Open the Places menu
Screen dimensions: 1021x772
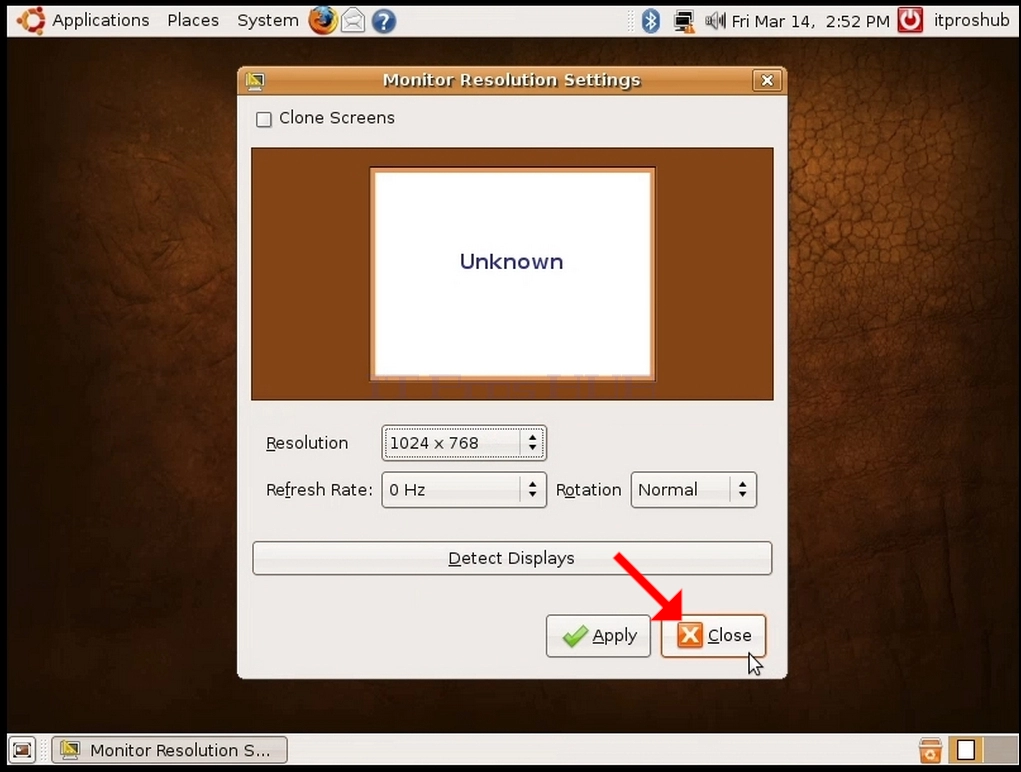(193, 20)
